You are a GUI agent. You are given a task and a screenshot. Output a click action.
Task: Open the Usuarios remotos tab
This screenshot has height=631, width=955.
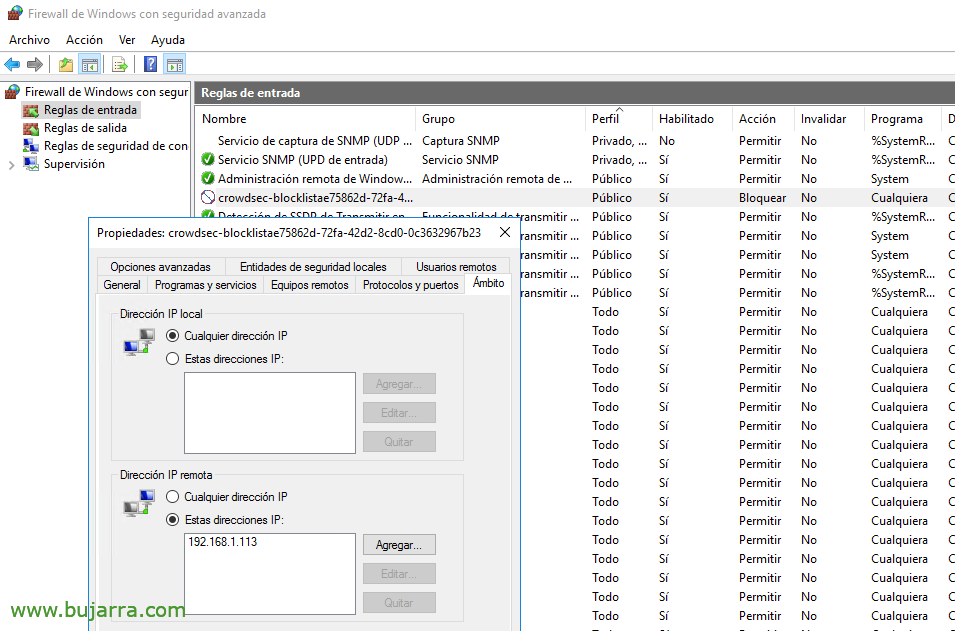pyautogui.click(x=456, y=267)
